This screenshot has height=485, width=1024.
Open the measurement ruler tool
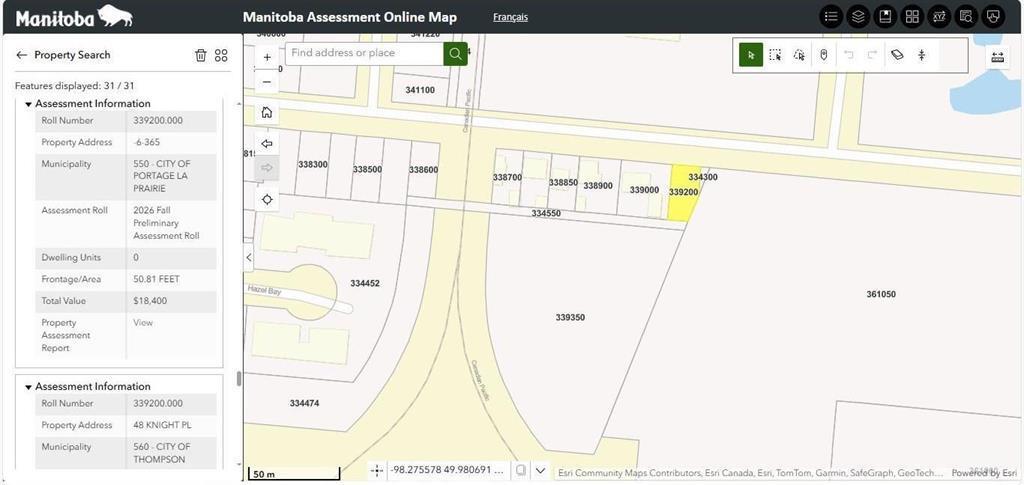pos(997,57)
